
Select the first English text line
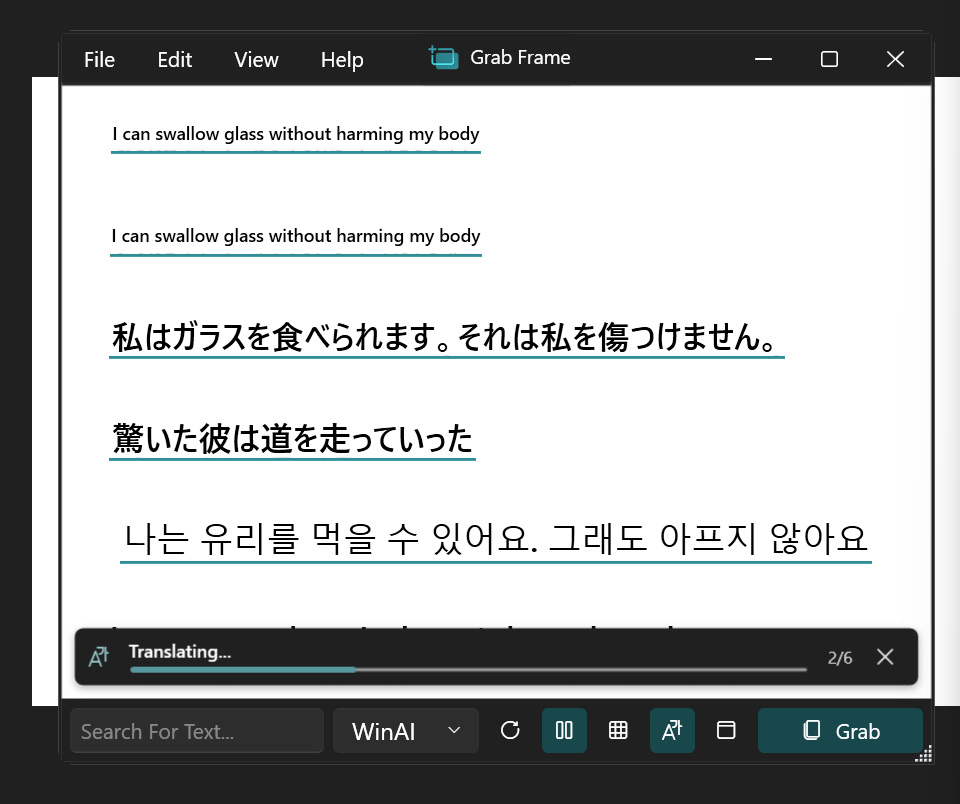pos(296,134)
